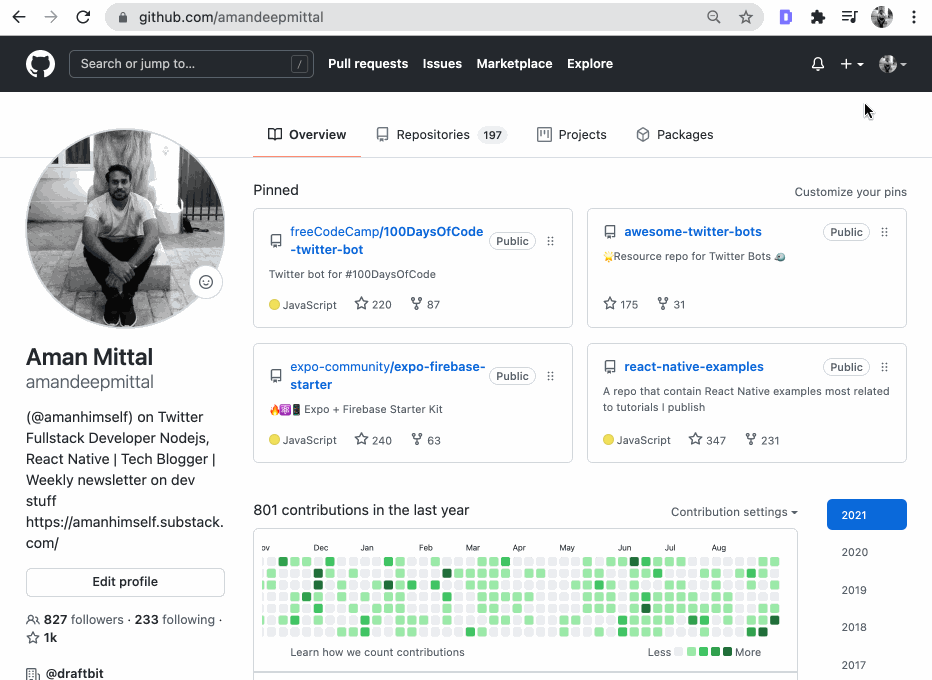932x680 pixels.
Task: Grab drag handle on react-native-examples card
Action: tap(884, 367)
